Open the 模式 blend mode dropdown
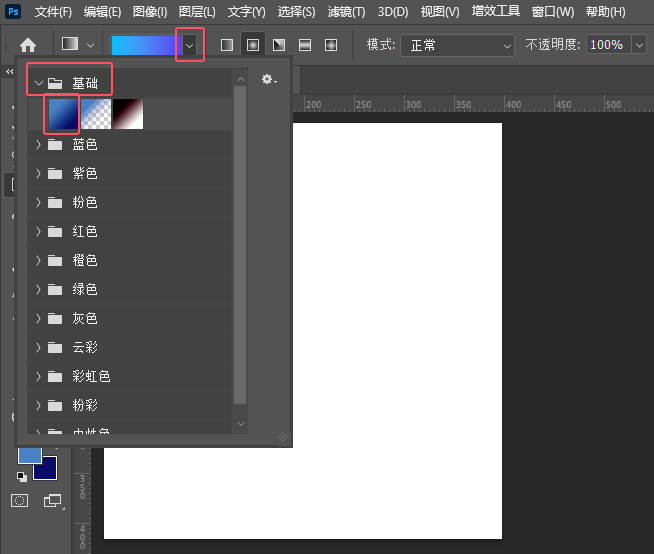Screen dimensions: 654x554 [x=458, y=45]
